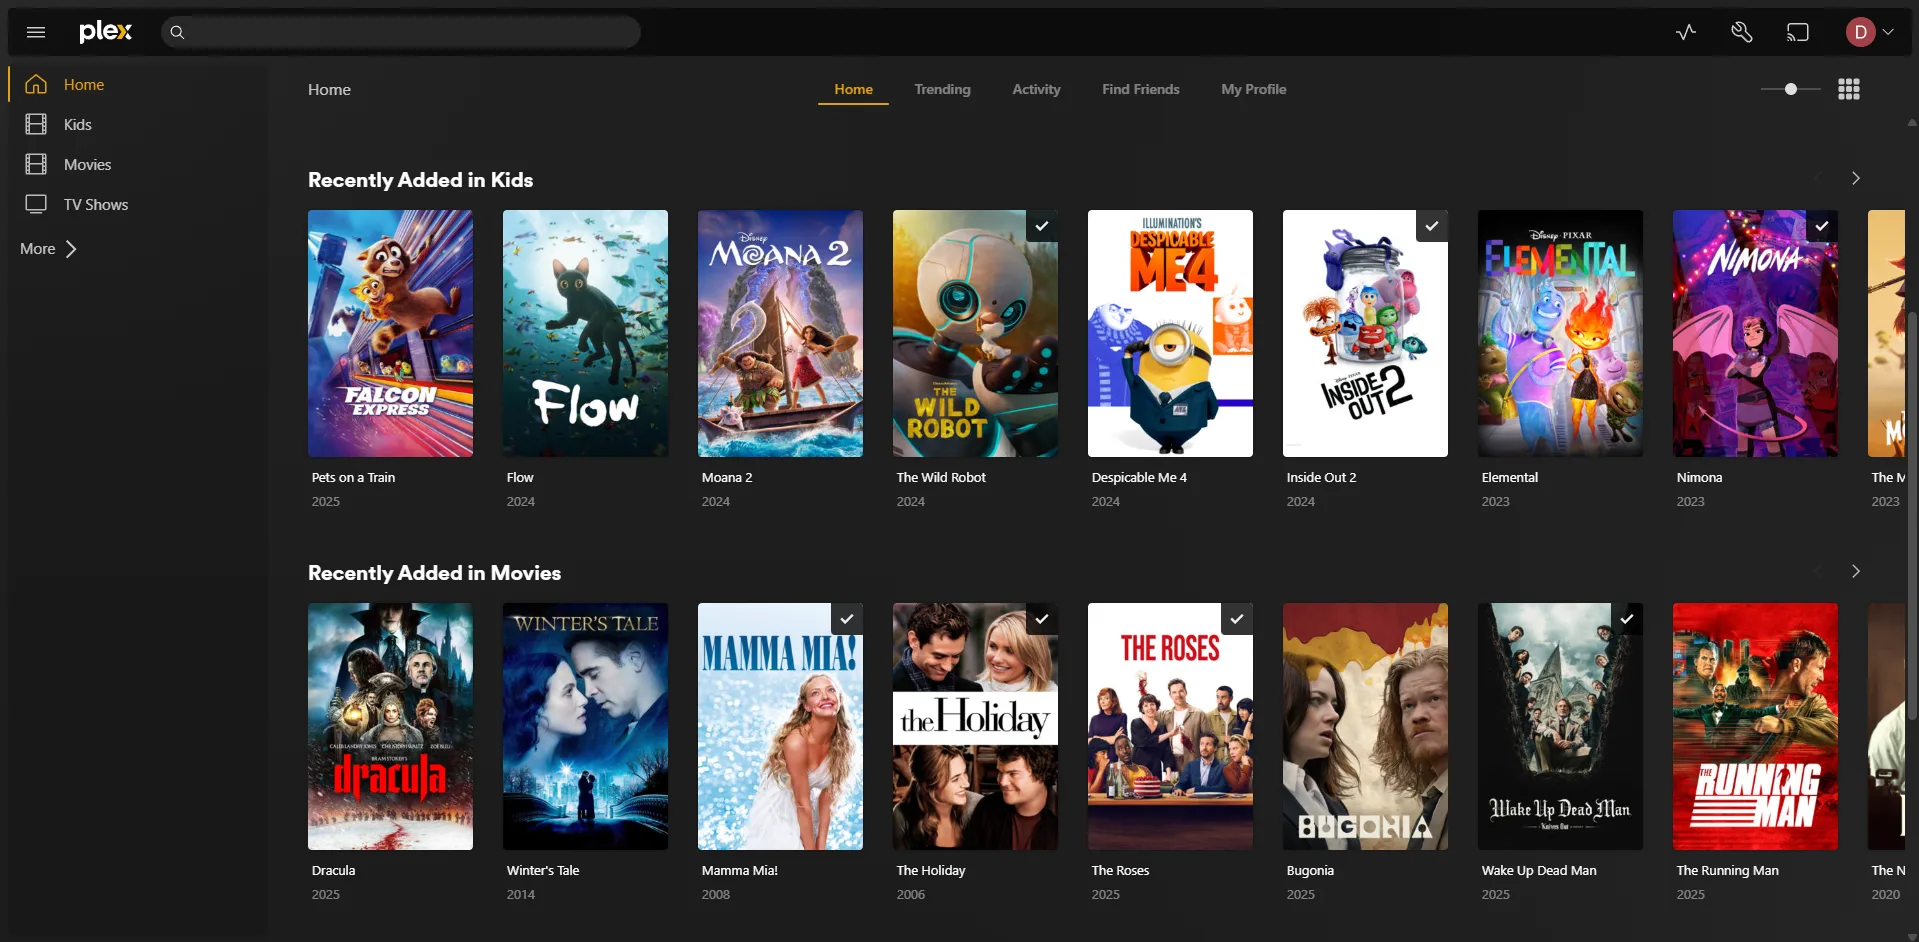1919x942 pixels.
Task: Click the page vertical scrollbar
Action: pos(1912,515)
